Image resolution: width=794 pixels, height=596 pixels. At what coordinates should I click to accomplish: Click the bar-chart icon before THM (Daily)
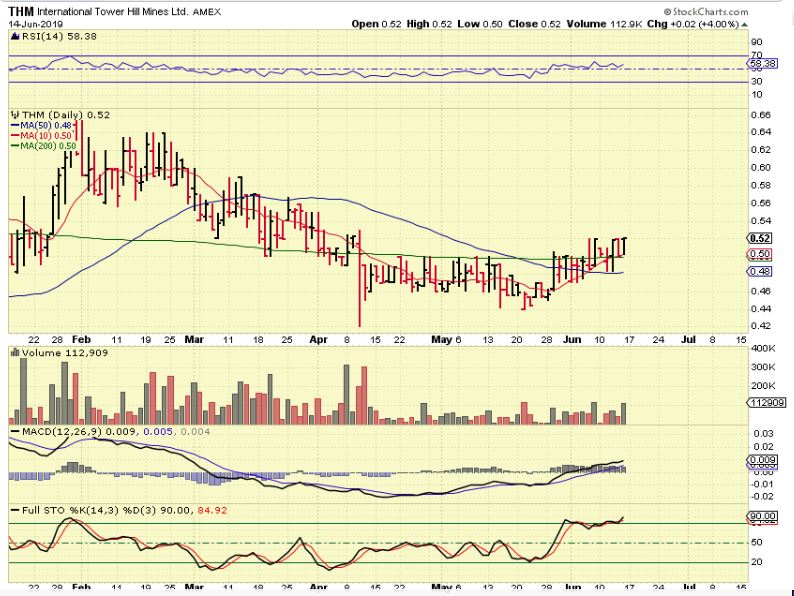15,115
